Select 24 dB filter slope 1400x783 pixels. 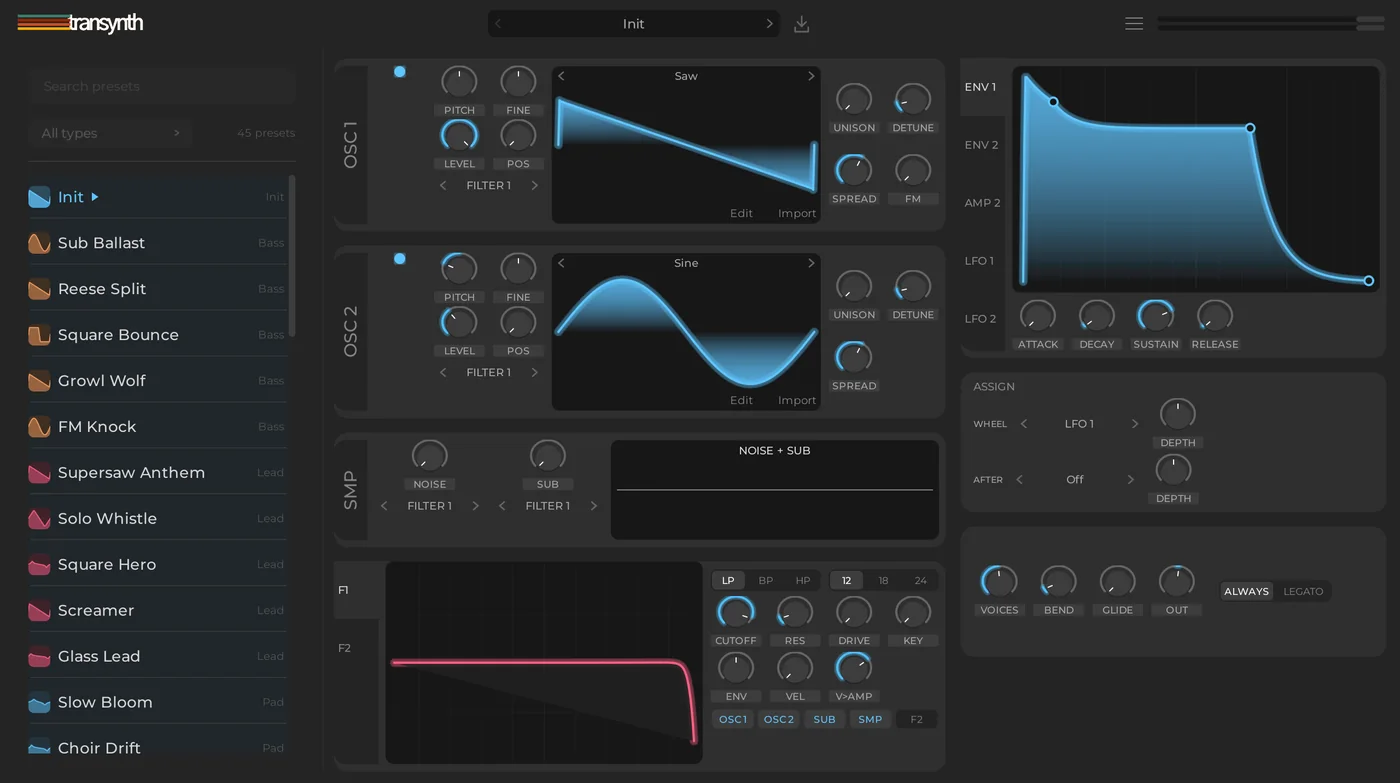tap(920, 580)
